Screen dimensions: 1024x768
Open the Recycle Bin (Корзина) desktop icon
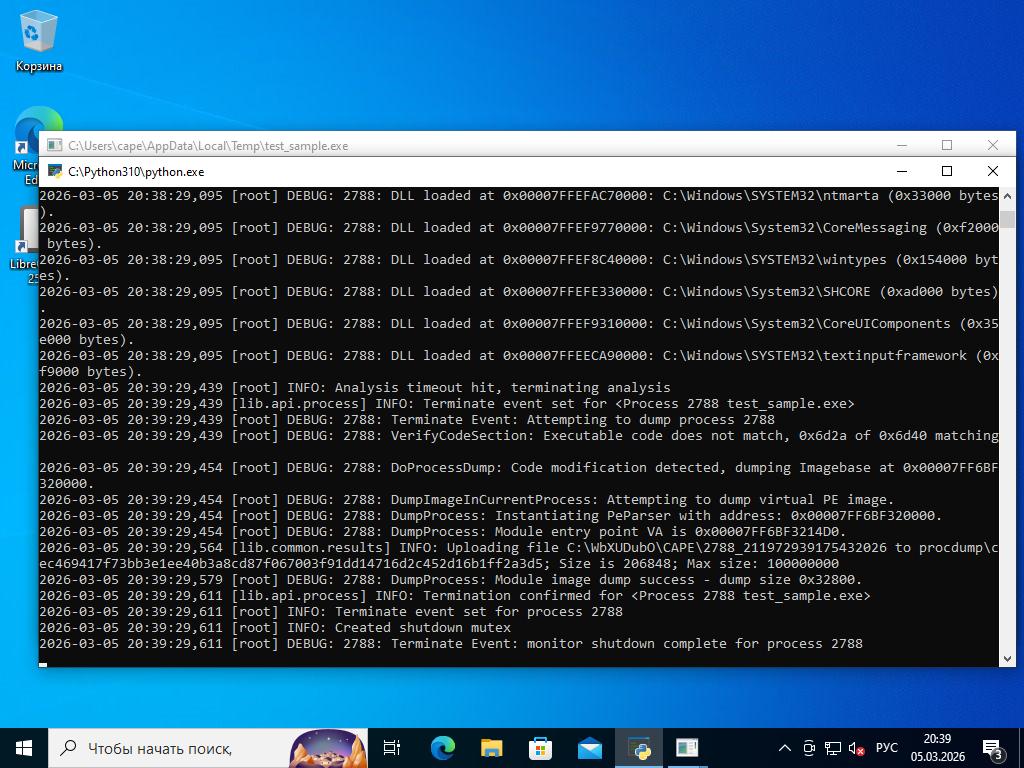tap(38, 40)
